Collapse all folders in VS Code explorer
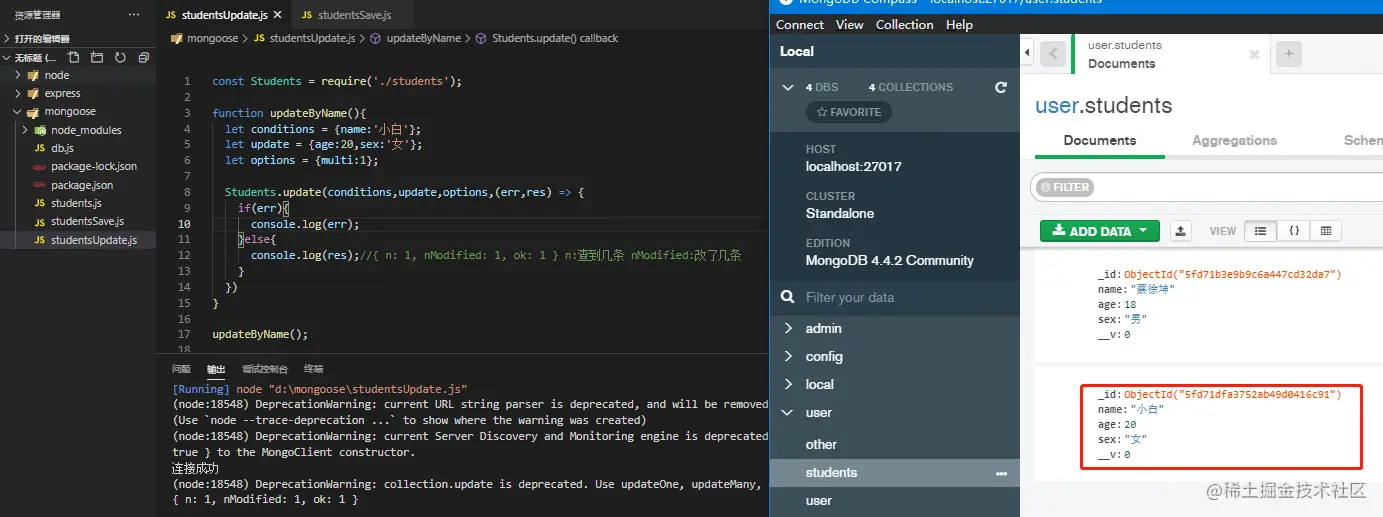Screen dimensions: 1383x517 (142, 58)
